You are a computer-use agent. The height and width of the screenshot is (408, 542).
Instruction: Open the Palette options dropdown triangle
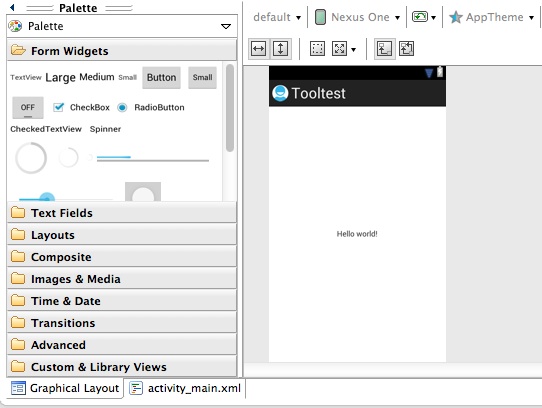pos(226,26)
